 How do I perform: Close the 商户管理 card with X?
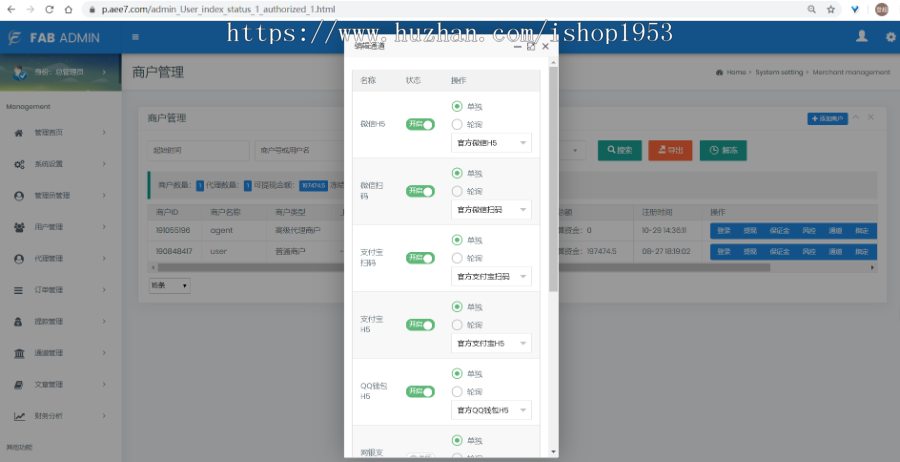871,117
